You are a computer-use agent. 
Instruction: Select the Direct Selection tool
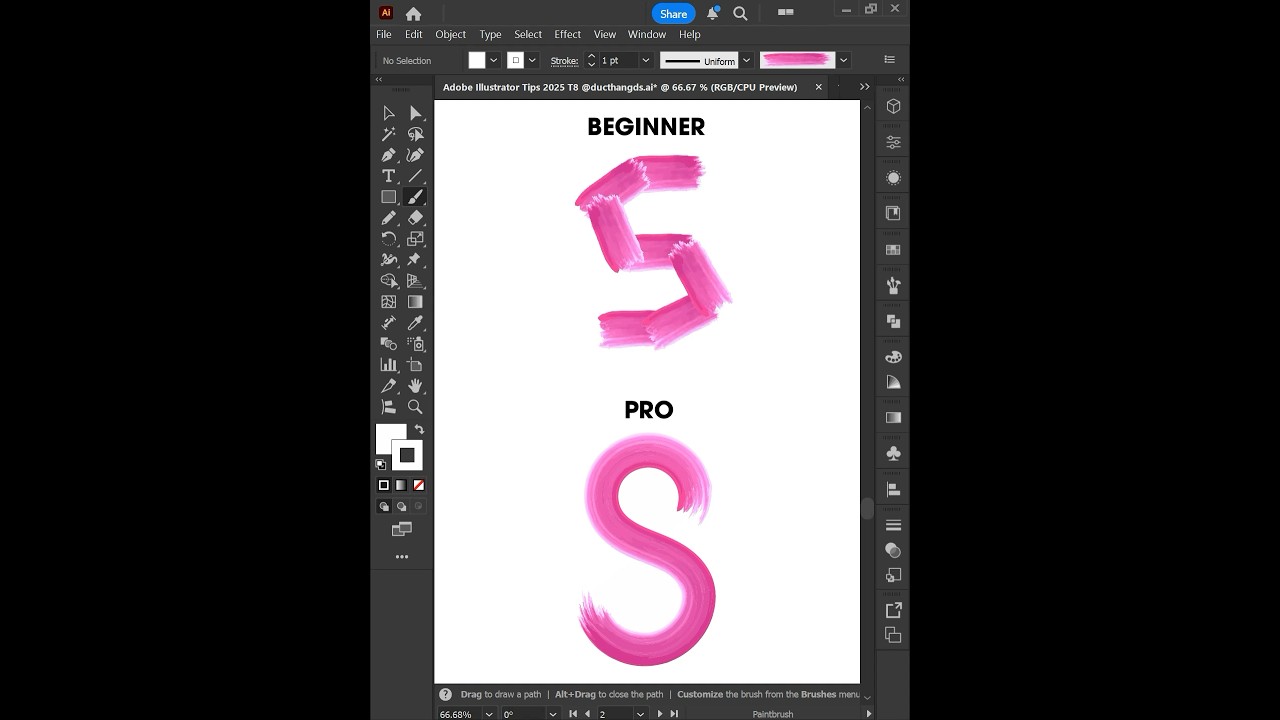[415, 113]
